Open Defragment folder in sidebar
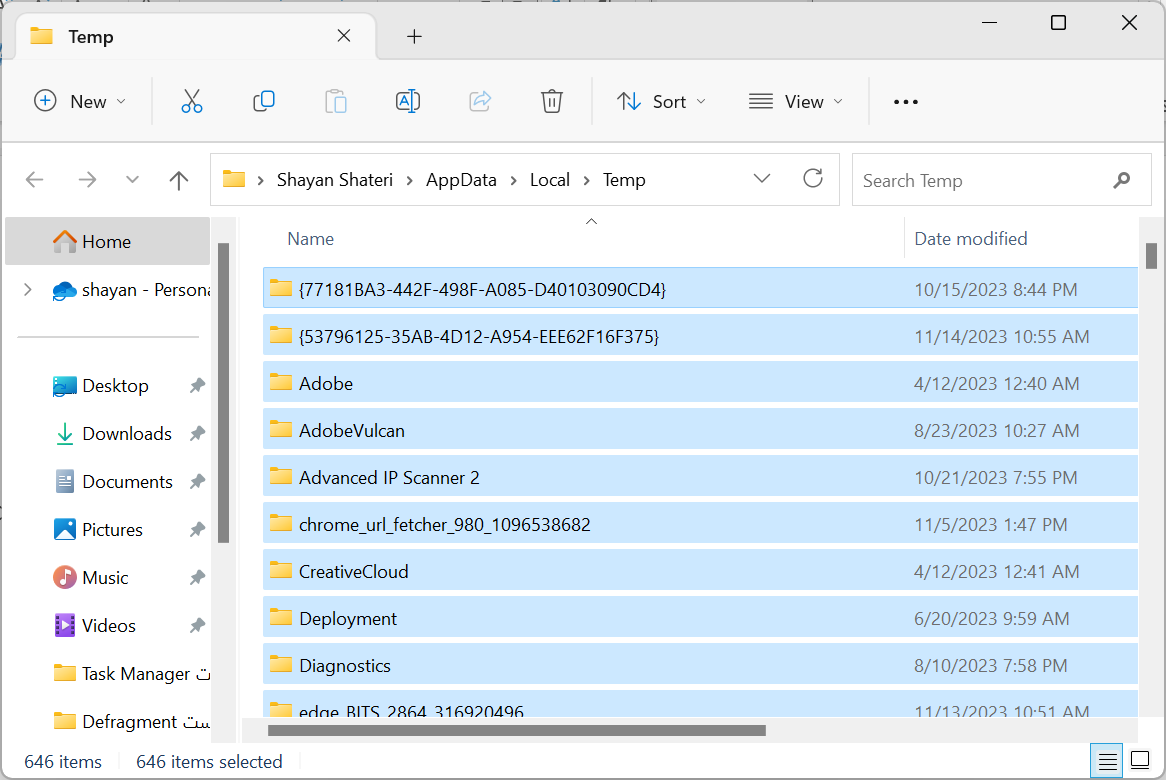Image resolution: width=1166 pixels, height=780 pixels. click(x=131, y=721)
